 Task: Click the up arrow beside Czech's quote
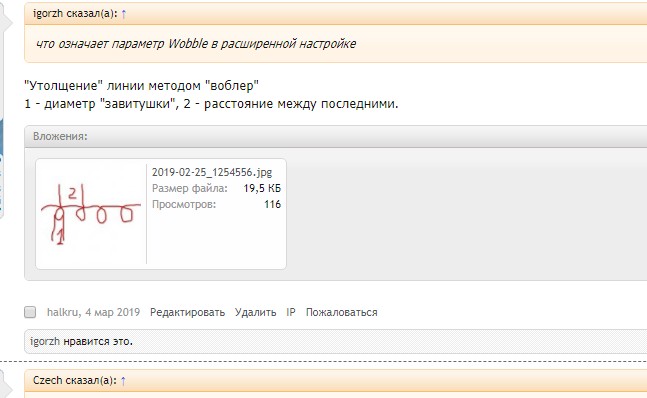123,381
